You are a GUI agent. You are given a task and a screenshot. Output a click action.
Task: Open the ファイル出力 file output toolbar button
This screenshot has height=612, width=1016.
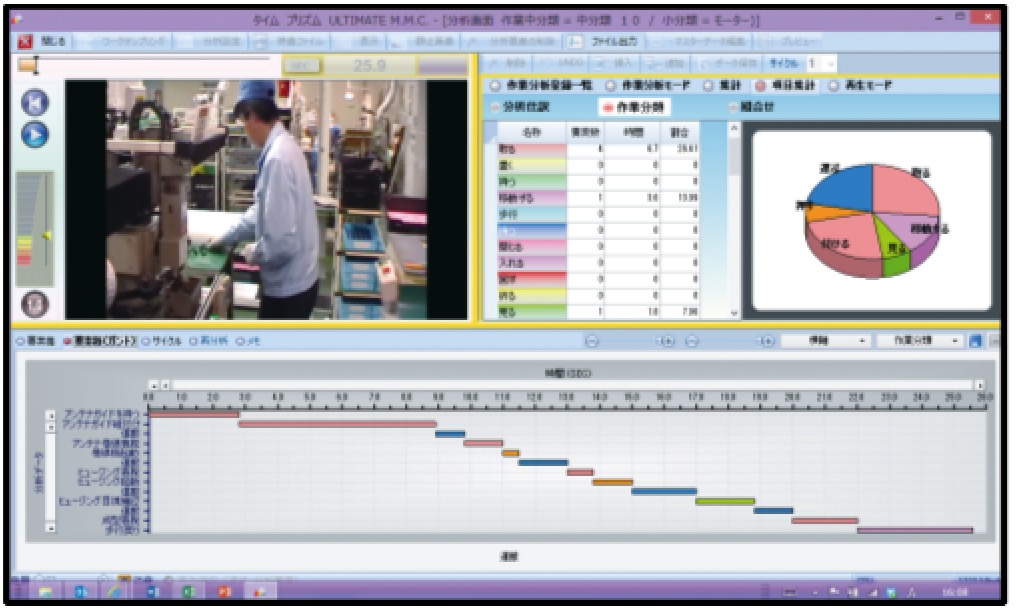tap(605, 41)
